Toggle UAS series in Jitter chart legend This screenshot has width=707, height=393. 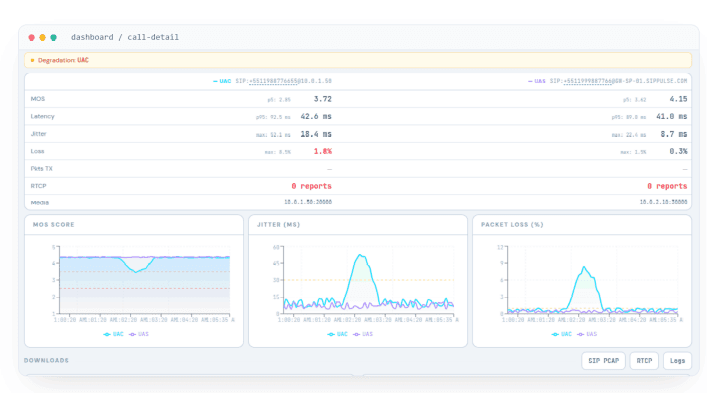coord(363,334)
